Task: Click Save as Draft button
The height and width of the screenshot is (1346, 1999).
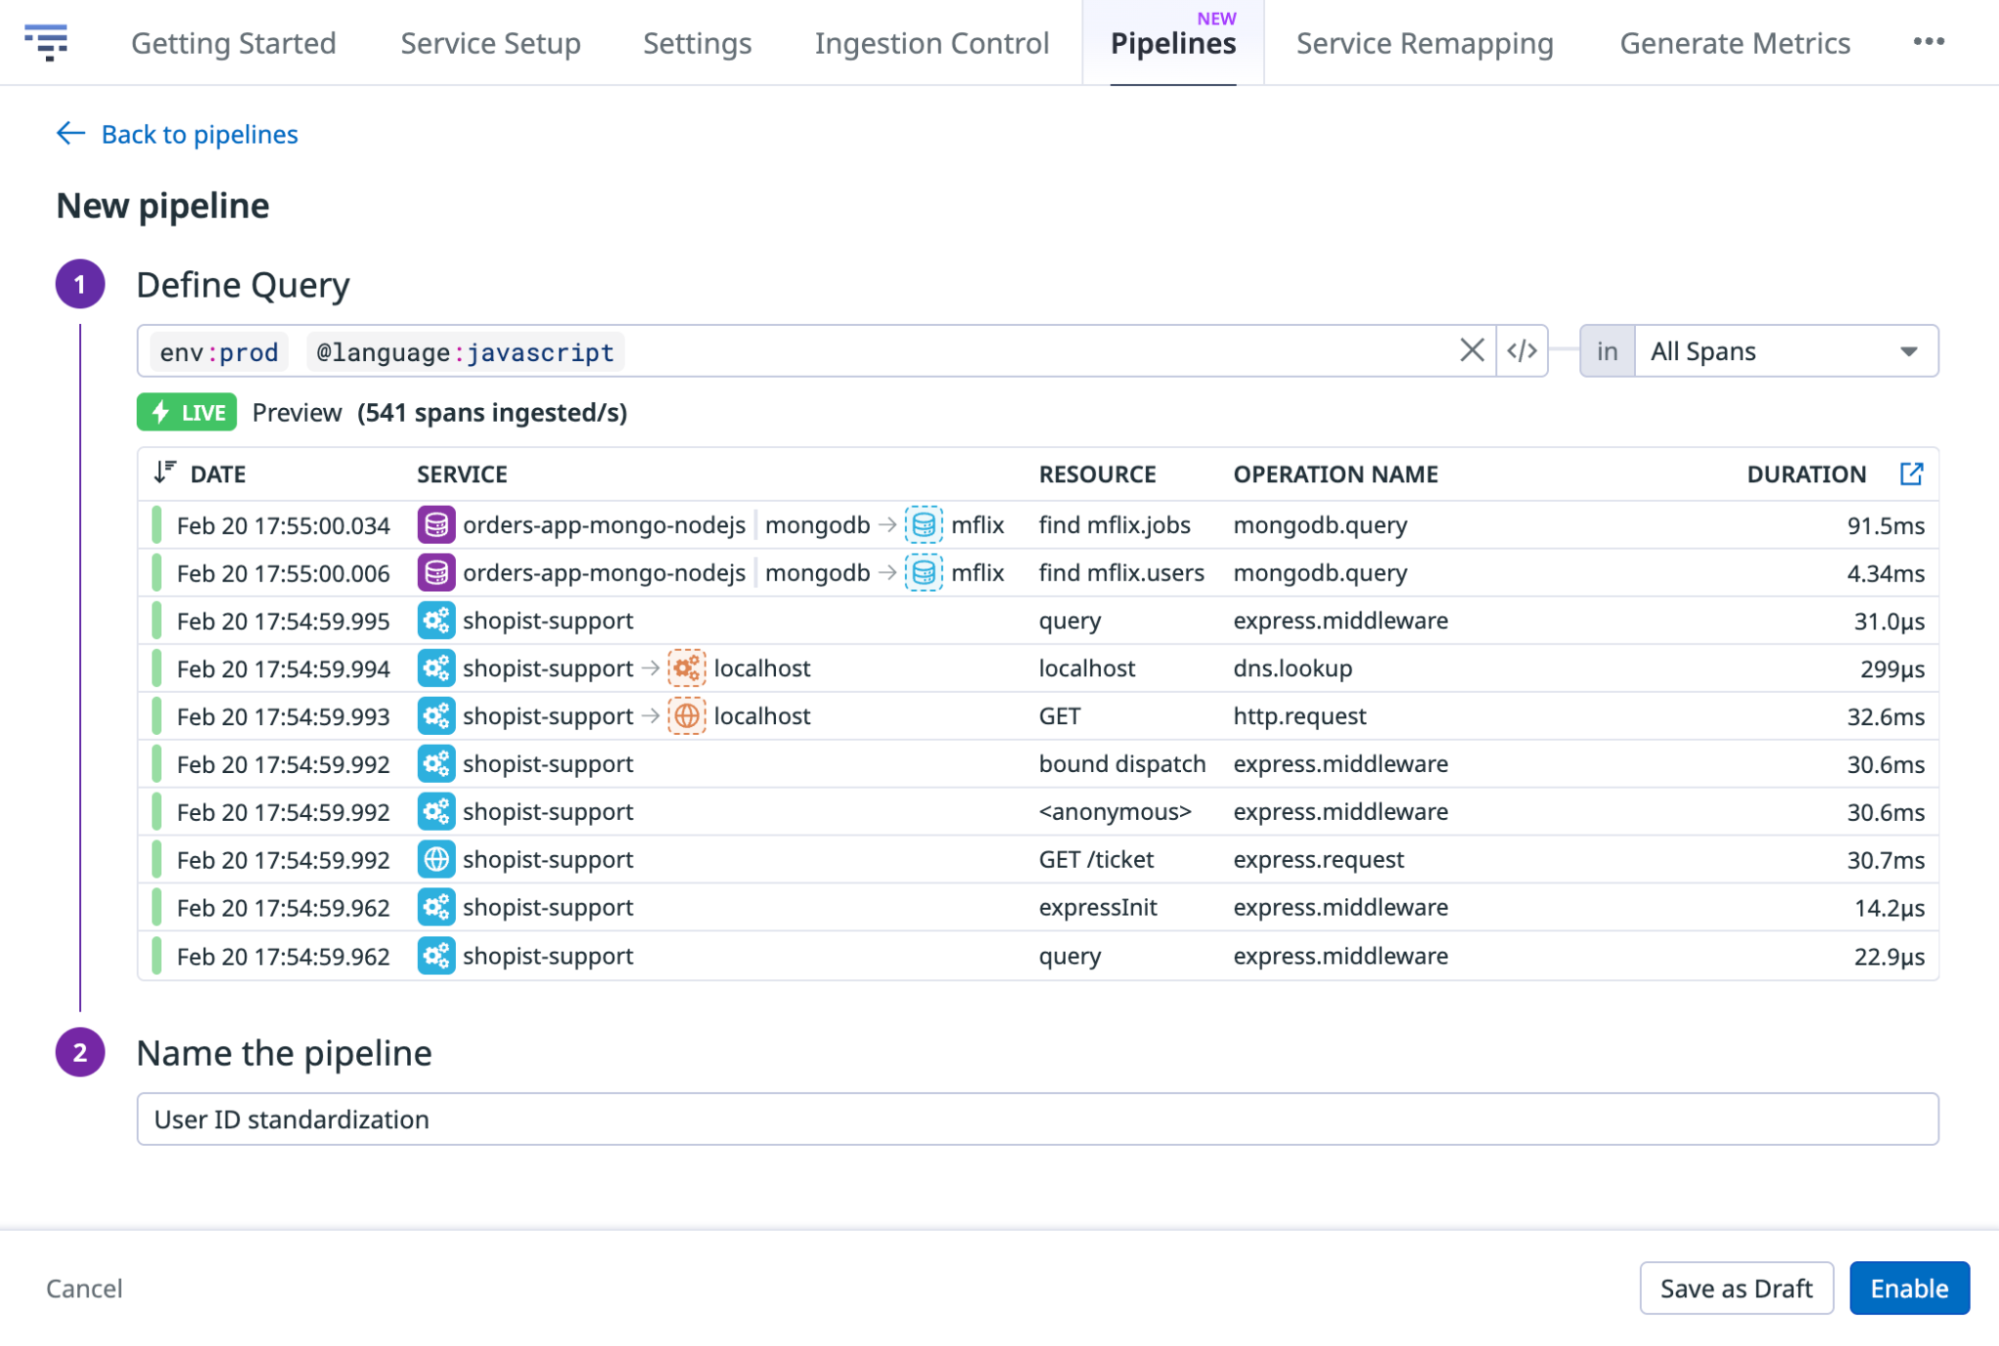Action: coord(1735,1288)
